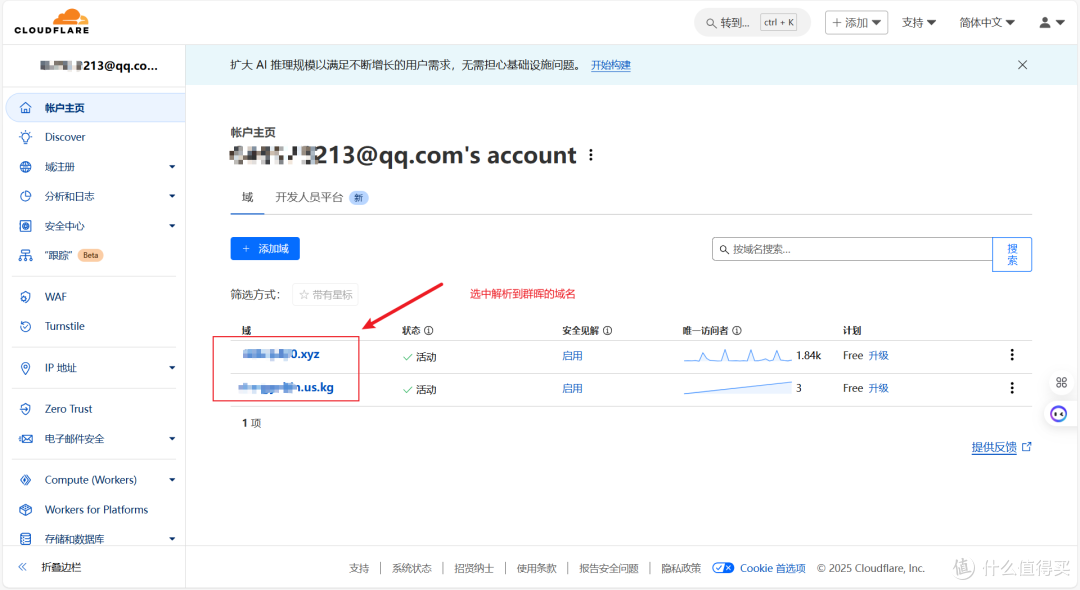1080x590 pixels.
Task: Toggle the starred (带有星标) filter
Action: (x=325, y=295)
